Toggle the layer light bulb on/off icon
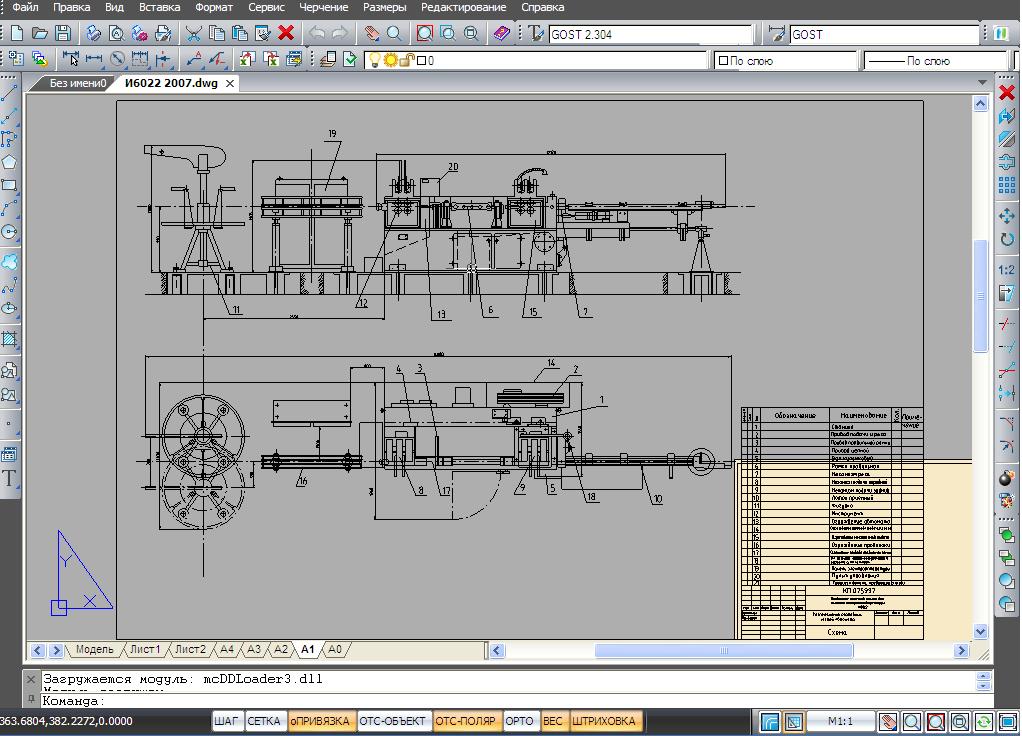The width and height of the screenshot is (1022, 736). click(375, 61)
